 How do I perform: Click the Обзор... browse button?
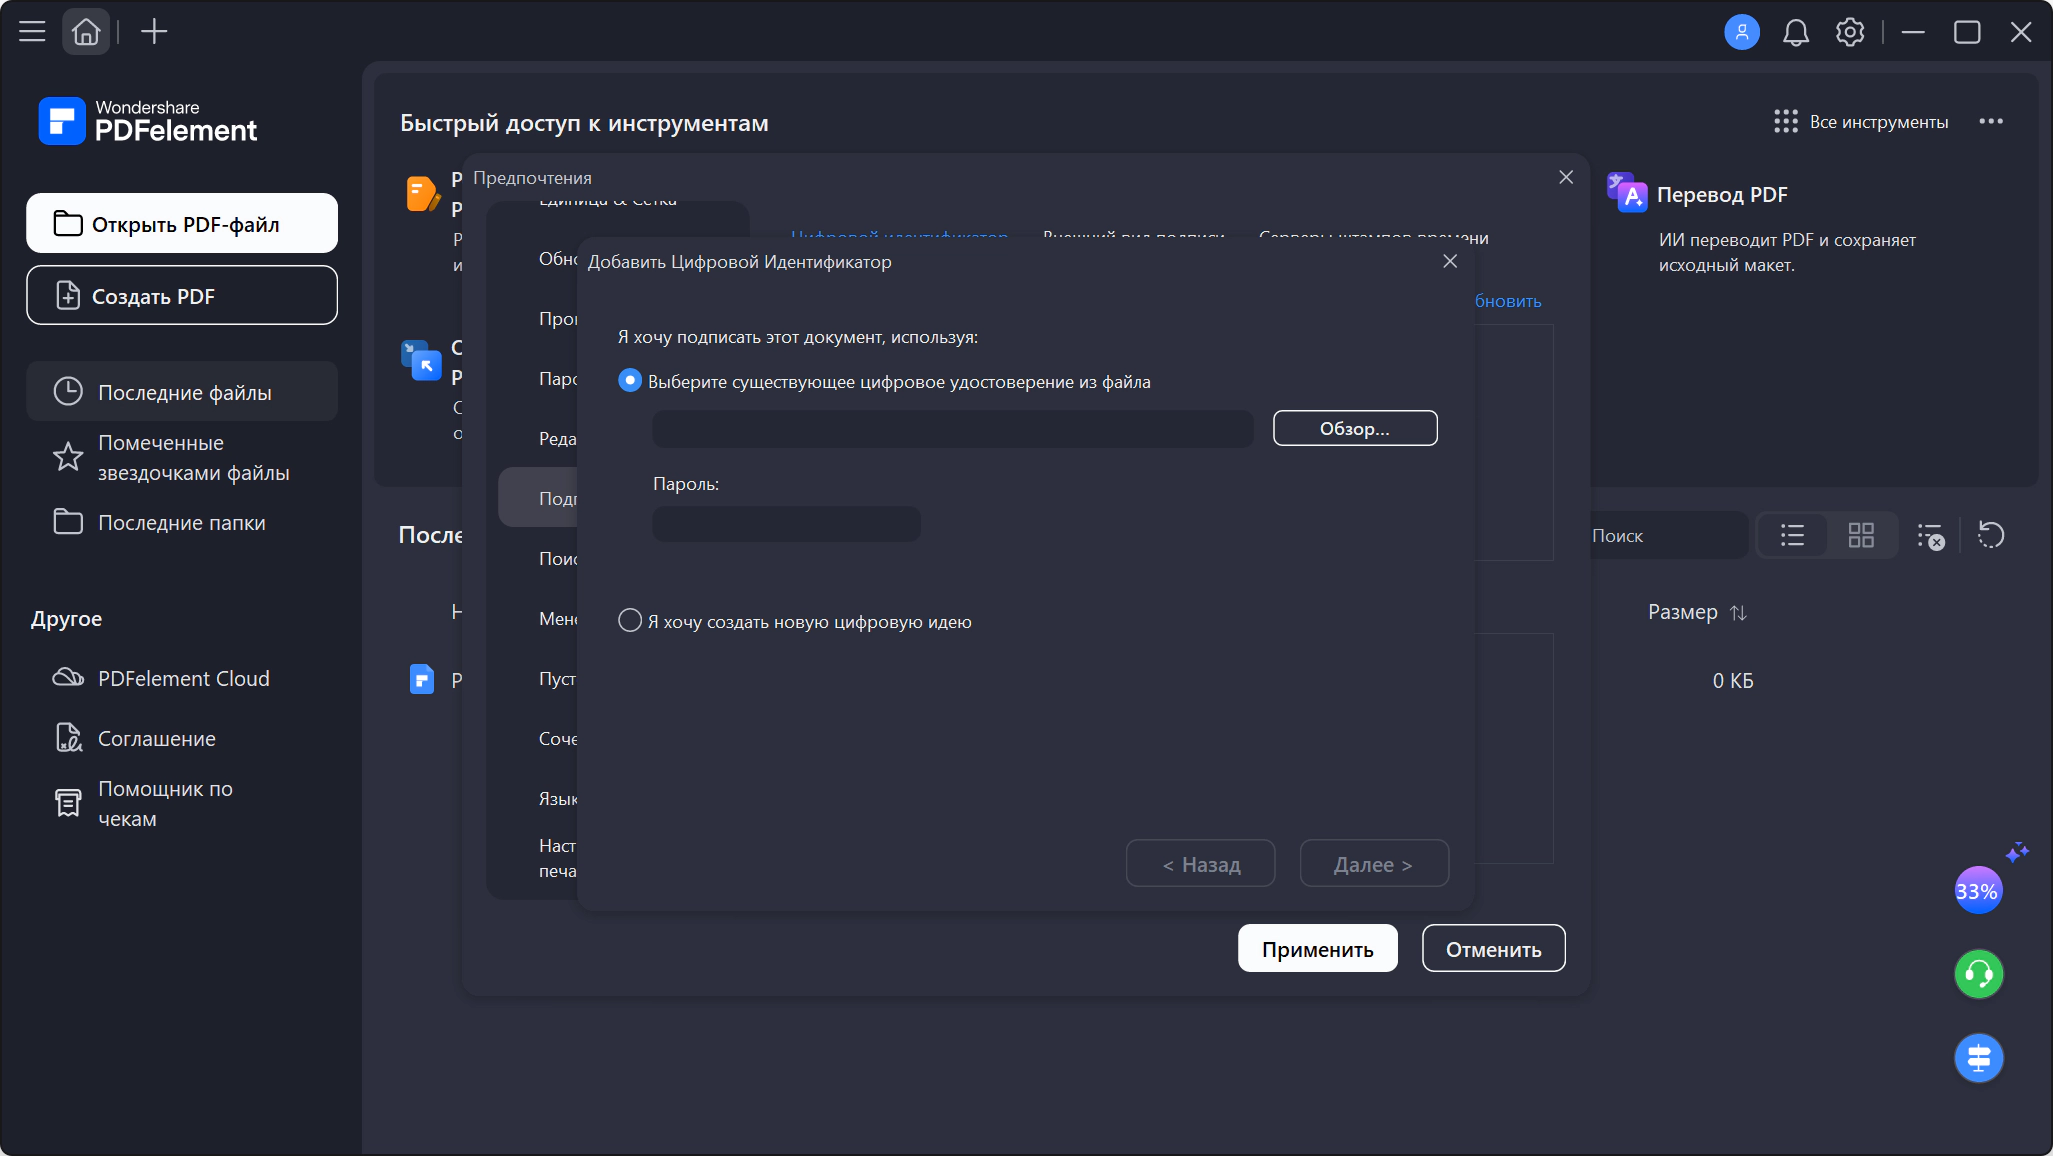pyautogui.click(x=1355, y=428)
